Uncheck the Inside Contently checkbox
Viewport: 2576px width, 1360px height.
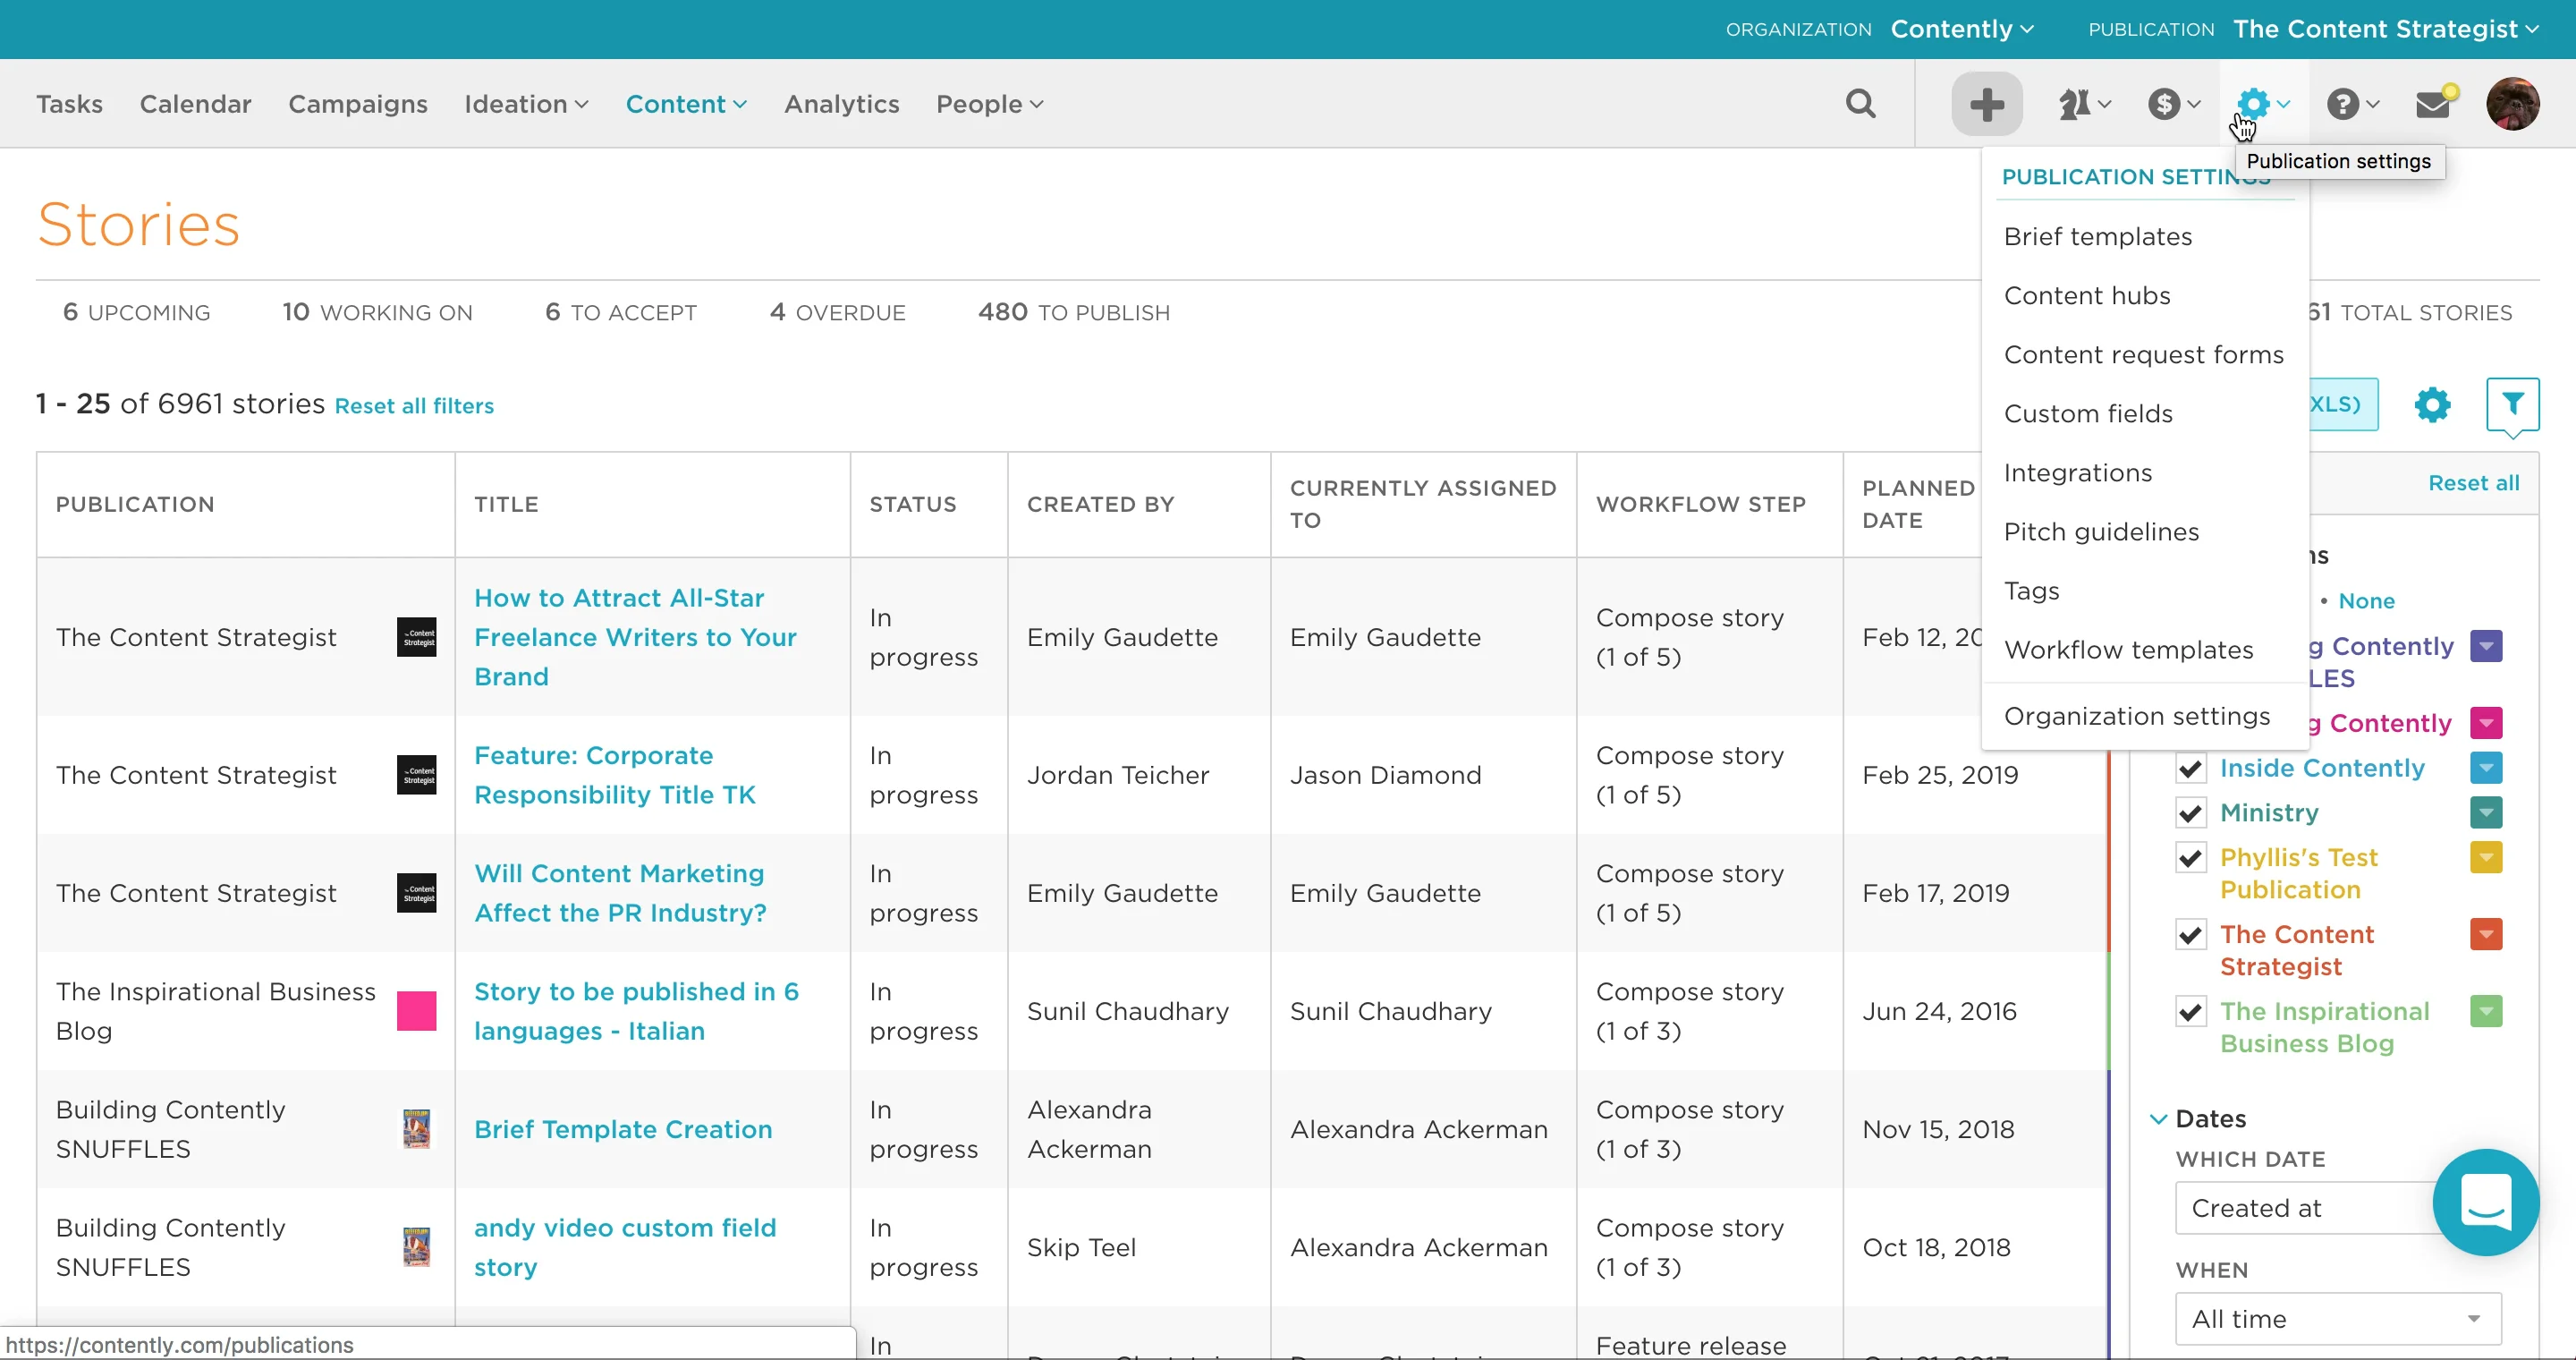2190,768
